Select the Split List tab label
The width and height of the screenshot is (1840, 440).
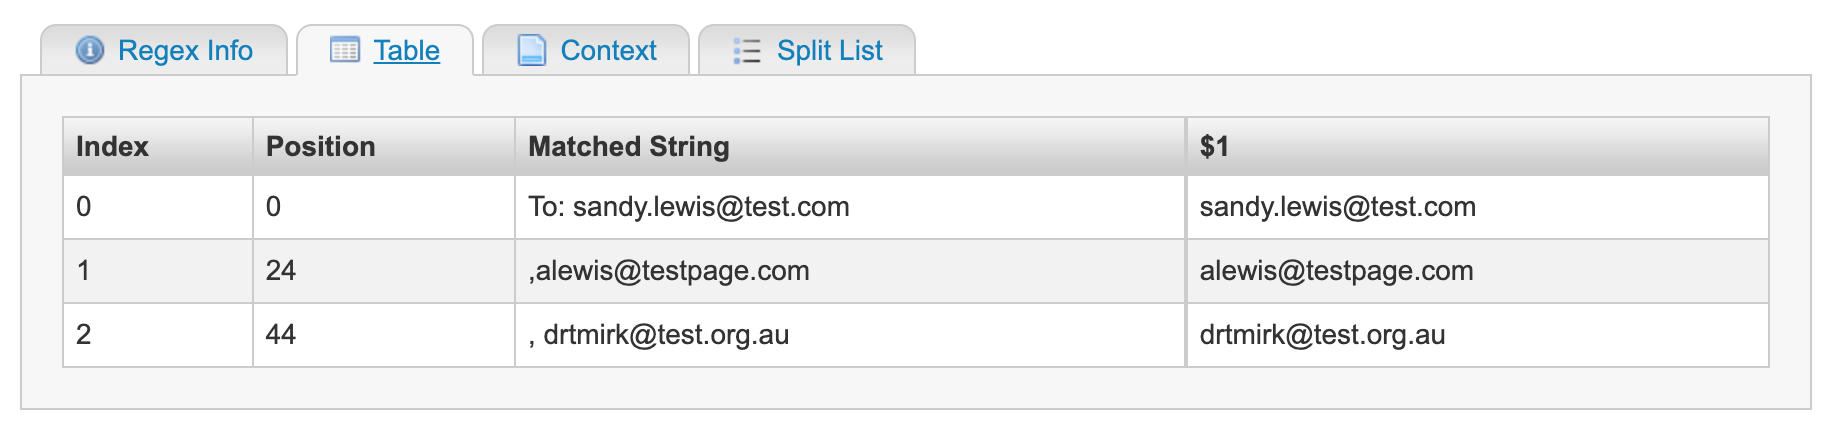pyautogui.click(x=829, y=50)
